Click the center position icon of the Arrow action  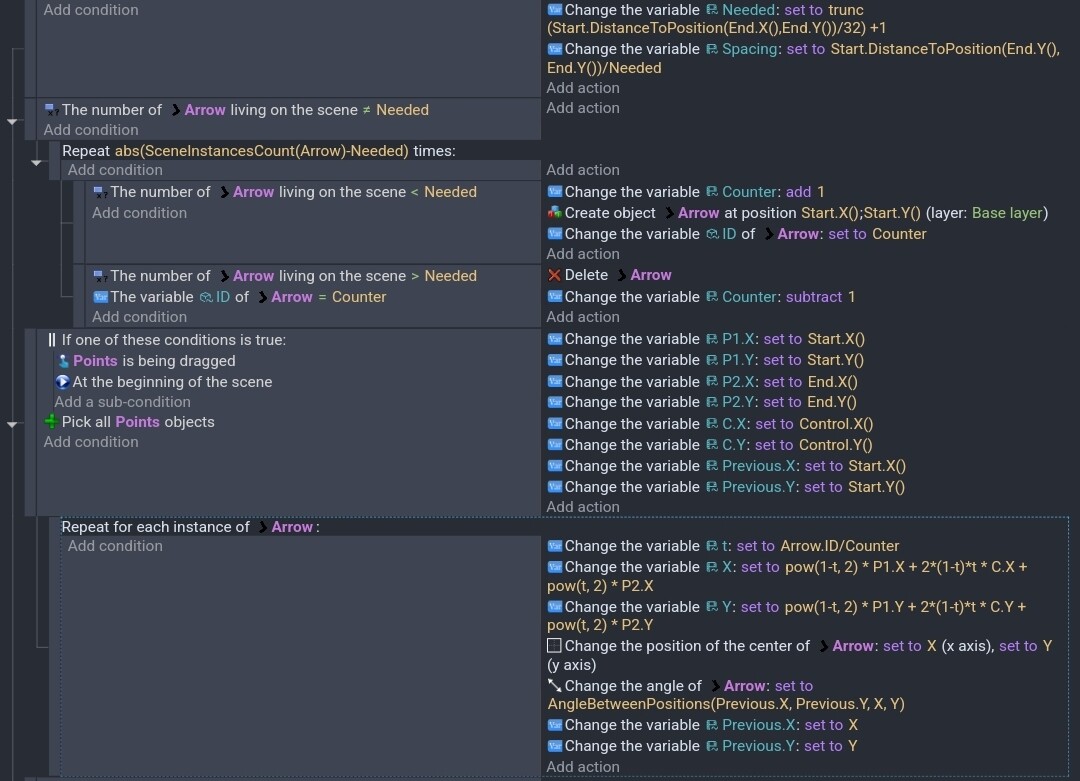pyautogui.click(x=554, y=646)
